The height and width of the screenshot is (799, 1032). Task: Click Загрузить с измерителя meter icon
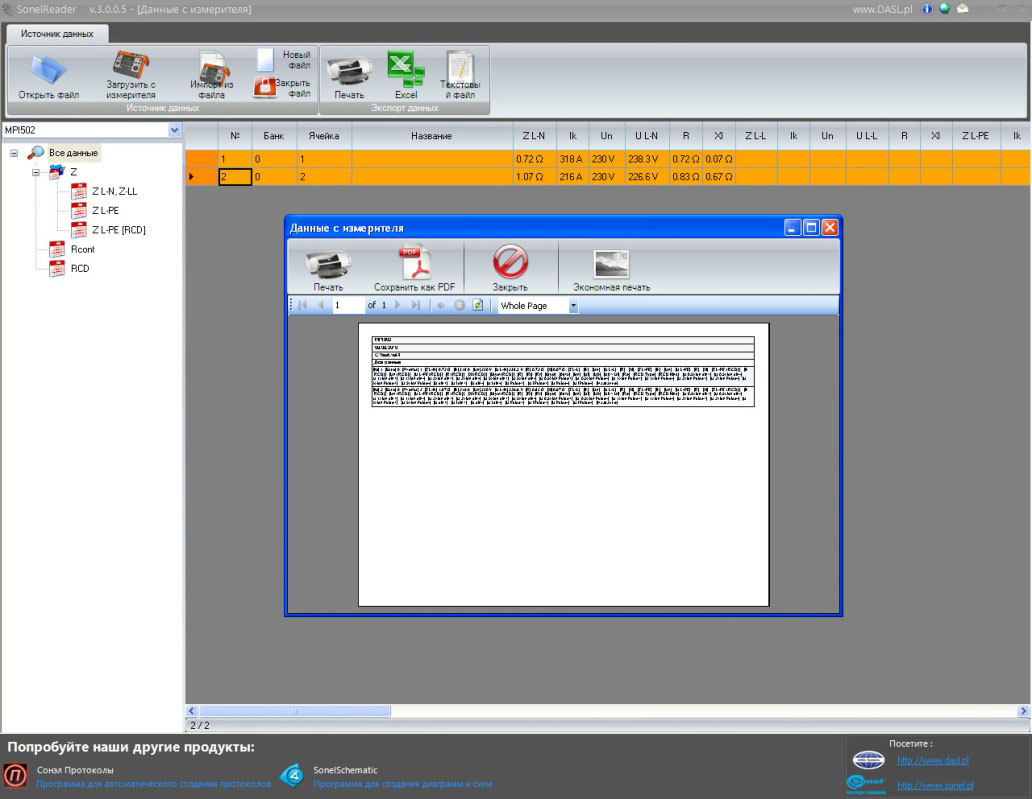[131, 64]
